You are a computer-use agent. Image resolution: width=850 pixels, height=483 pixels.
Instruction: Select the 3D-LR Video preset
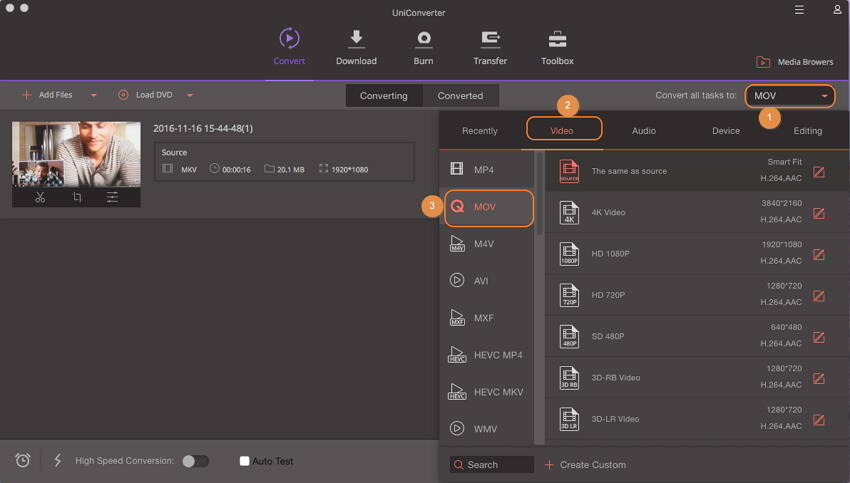697,419
